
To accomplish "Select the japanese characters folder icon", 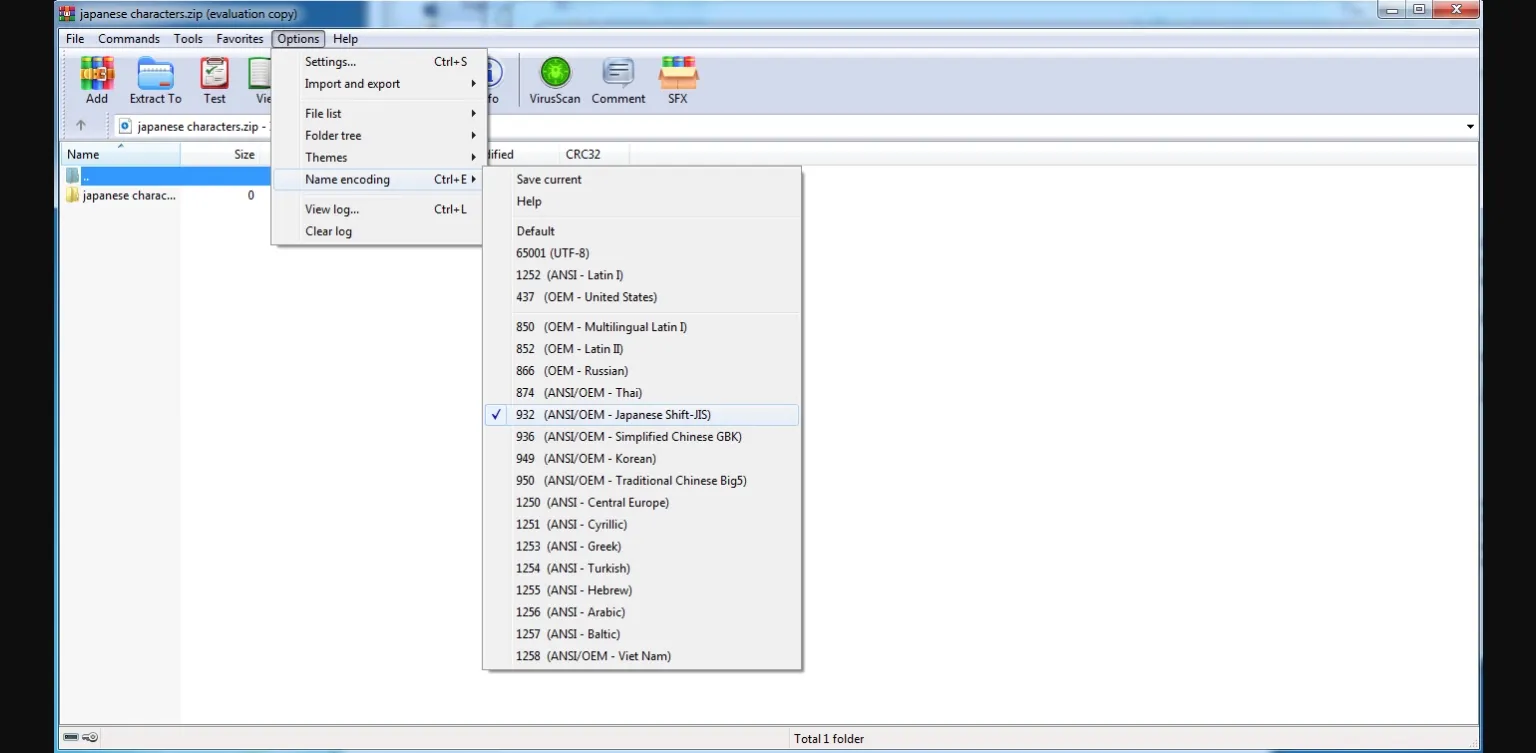I will coord(72,196).
